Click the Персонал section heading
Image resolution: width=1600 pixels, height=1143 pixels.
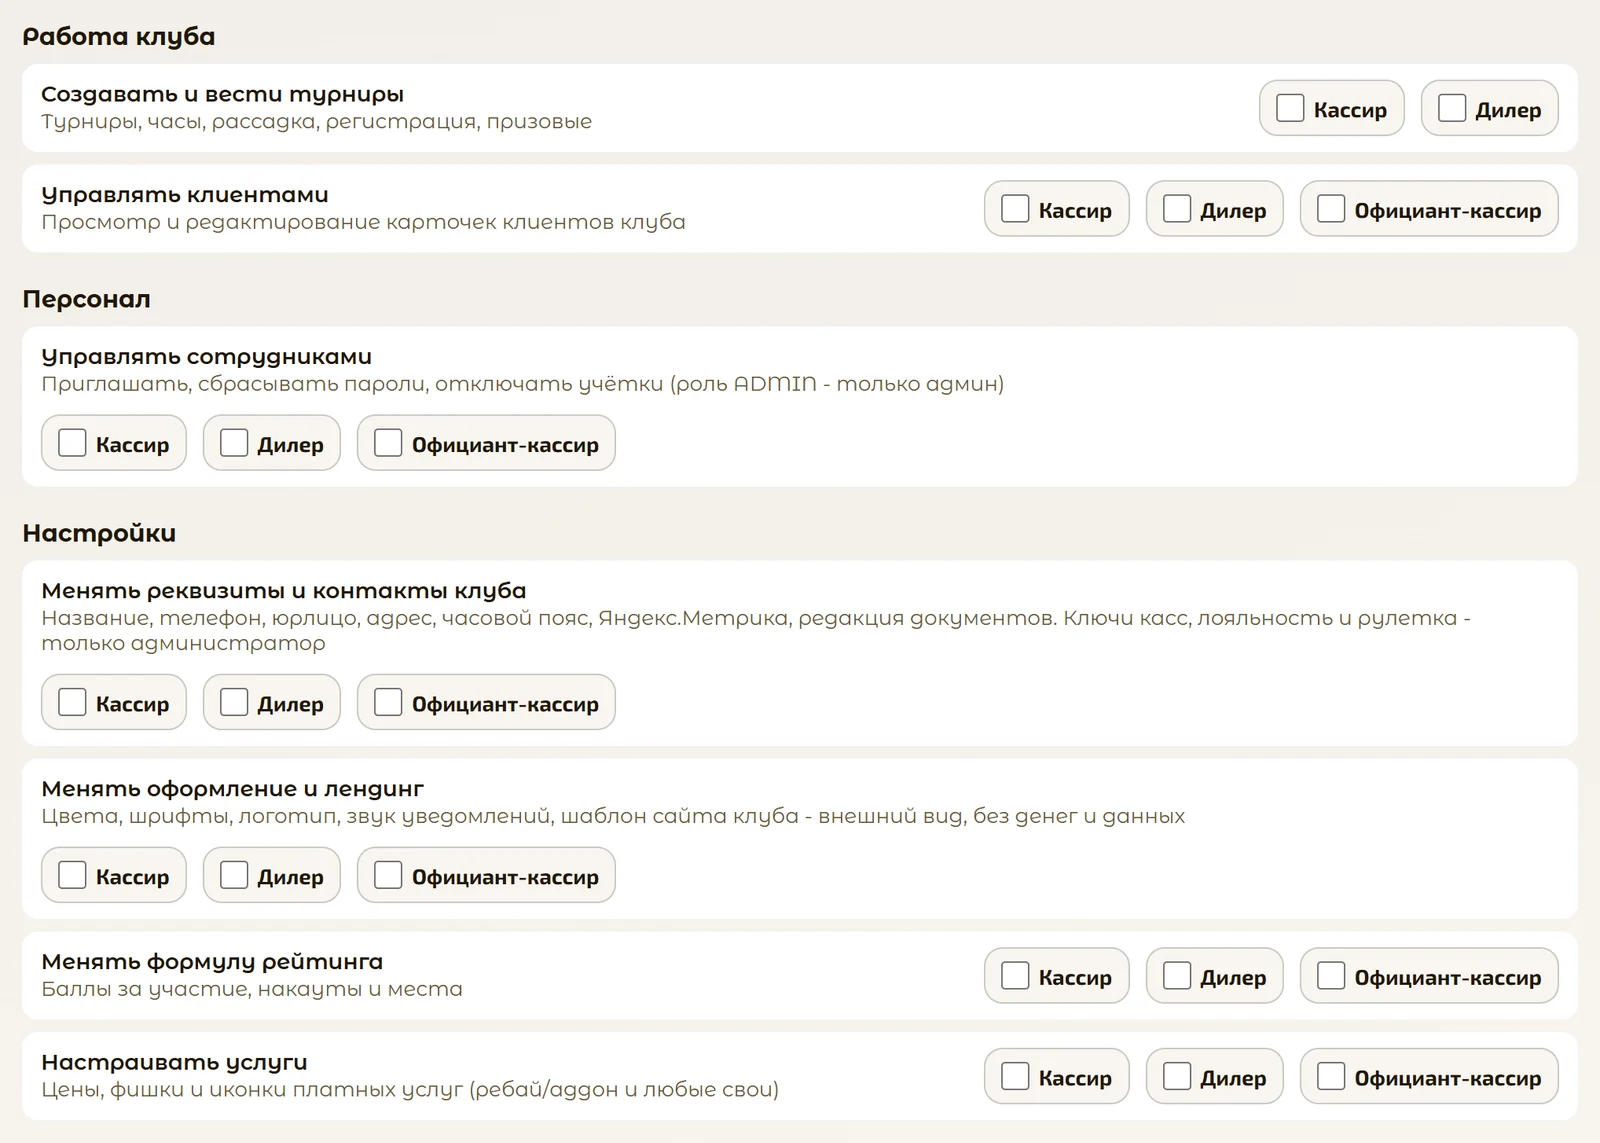point(86,299)
